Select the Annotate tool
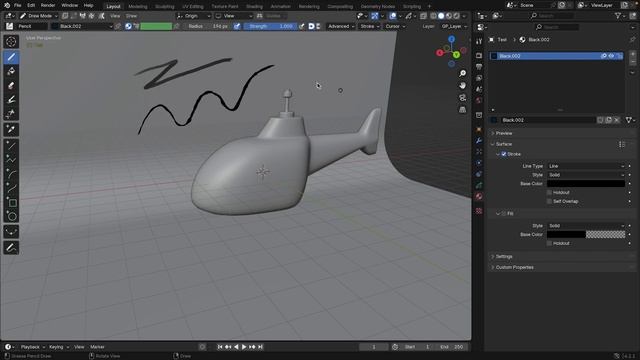Viewport: 640px width, 360px height. (x=11, y=247)
